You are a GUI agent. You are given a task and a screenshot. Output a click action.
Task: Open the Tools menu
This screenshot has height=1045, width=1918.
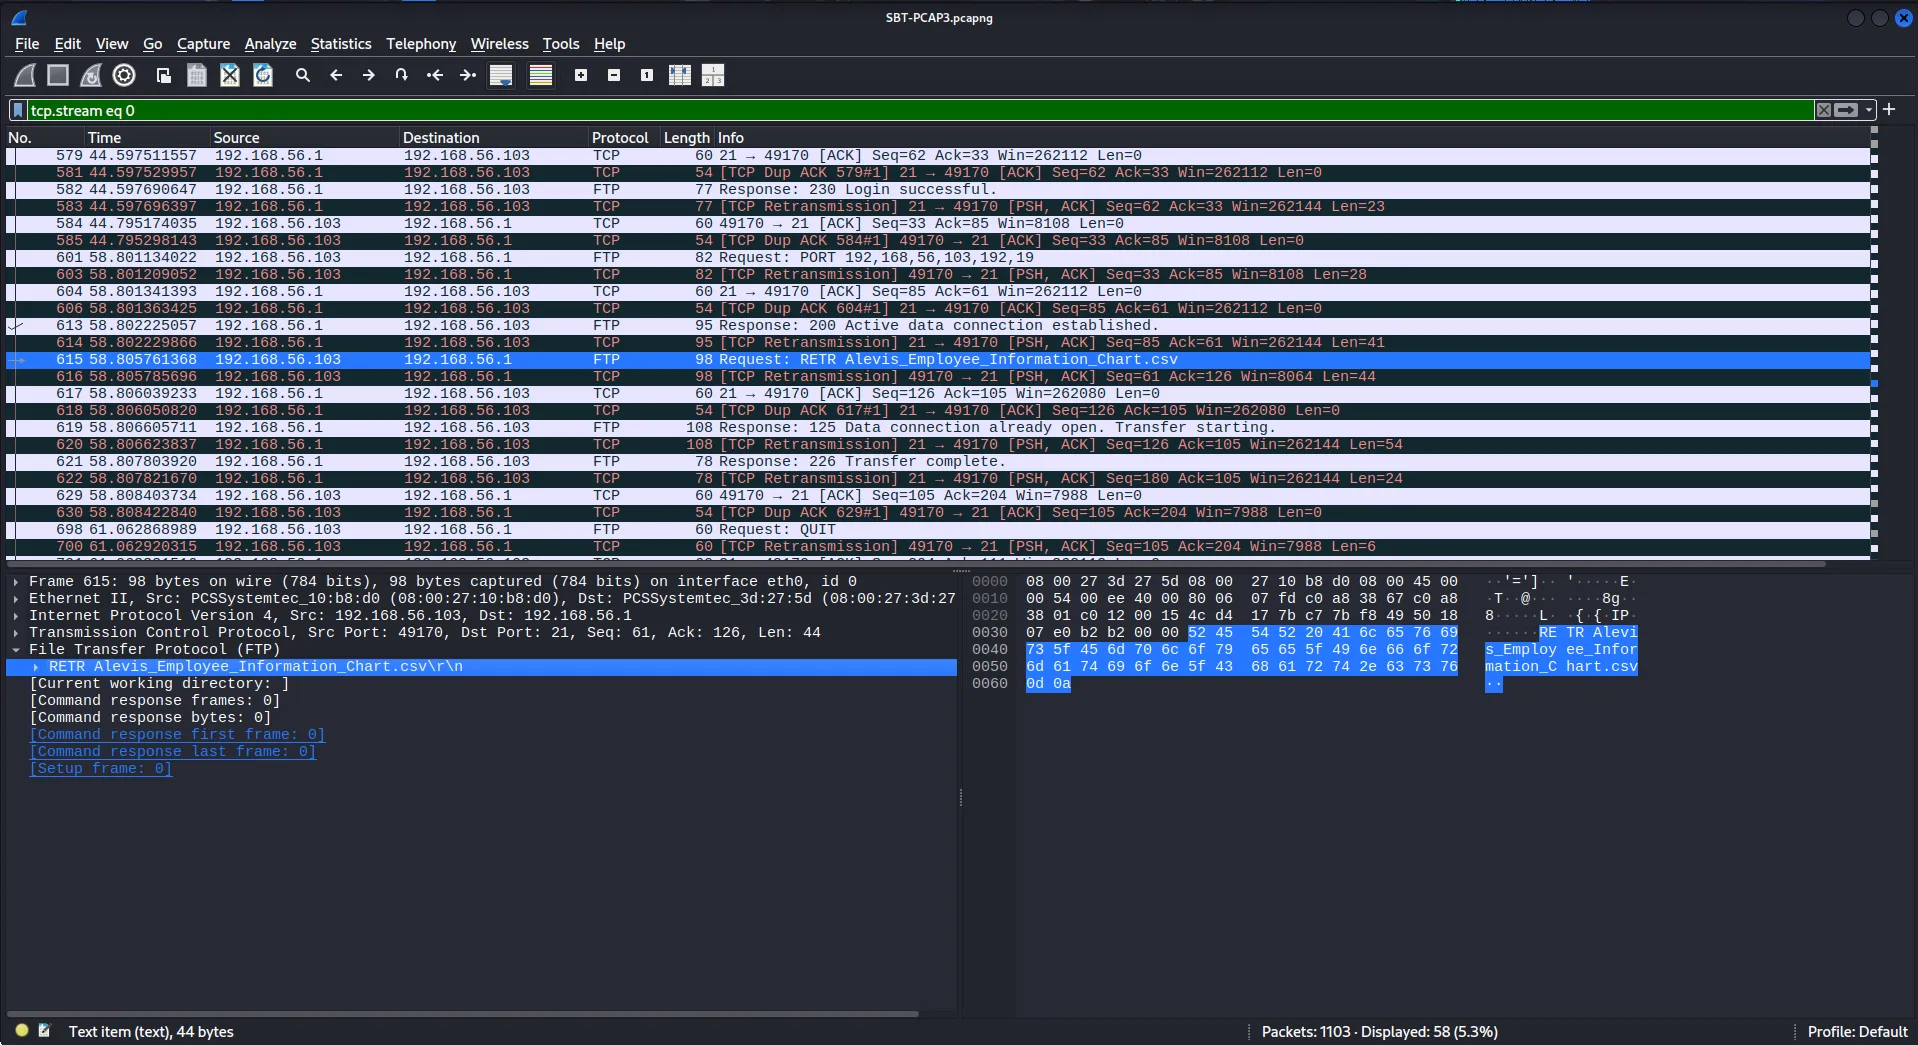[561, 44]
